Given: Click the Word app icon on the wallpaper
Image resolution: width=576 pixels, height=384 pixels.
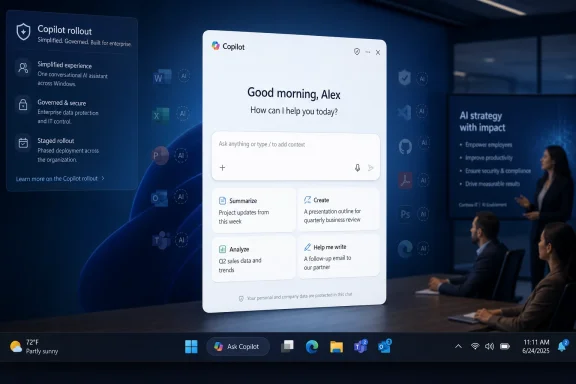Looking at the screenshot, I should coord(162,77).
